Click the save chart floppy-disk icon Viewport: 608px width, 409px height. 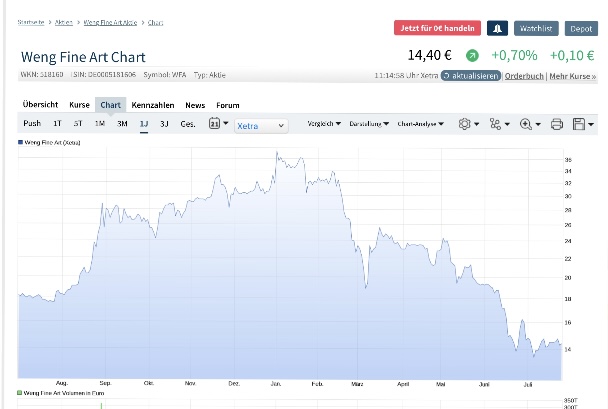point(579,124)
